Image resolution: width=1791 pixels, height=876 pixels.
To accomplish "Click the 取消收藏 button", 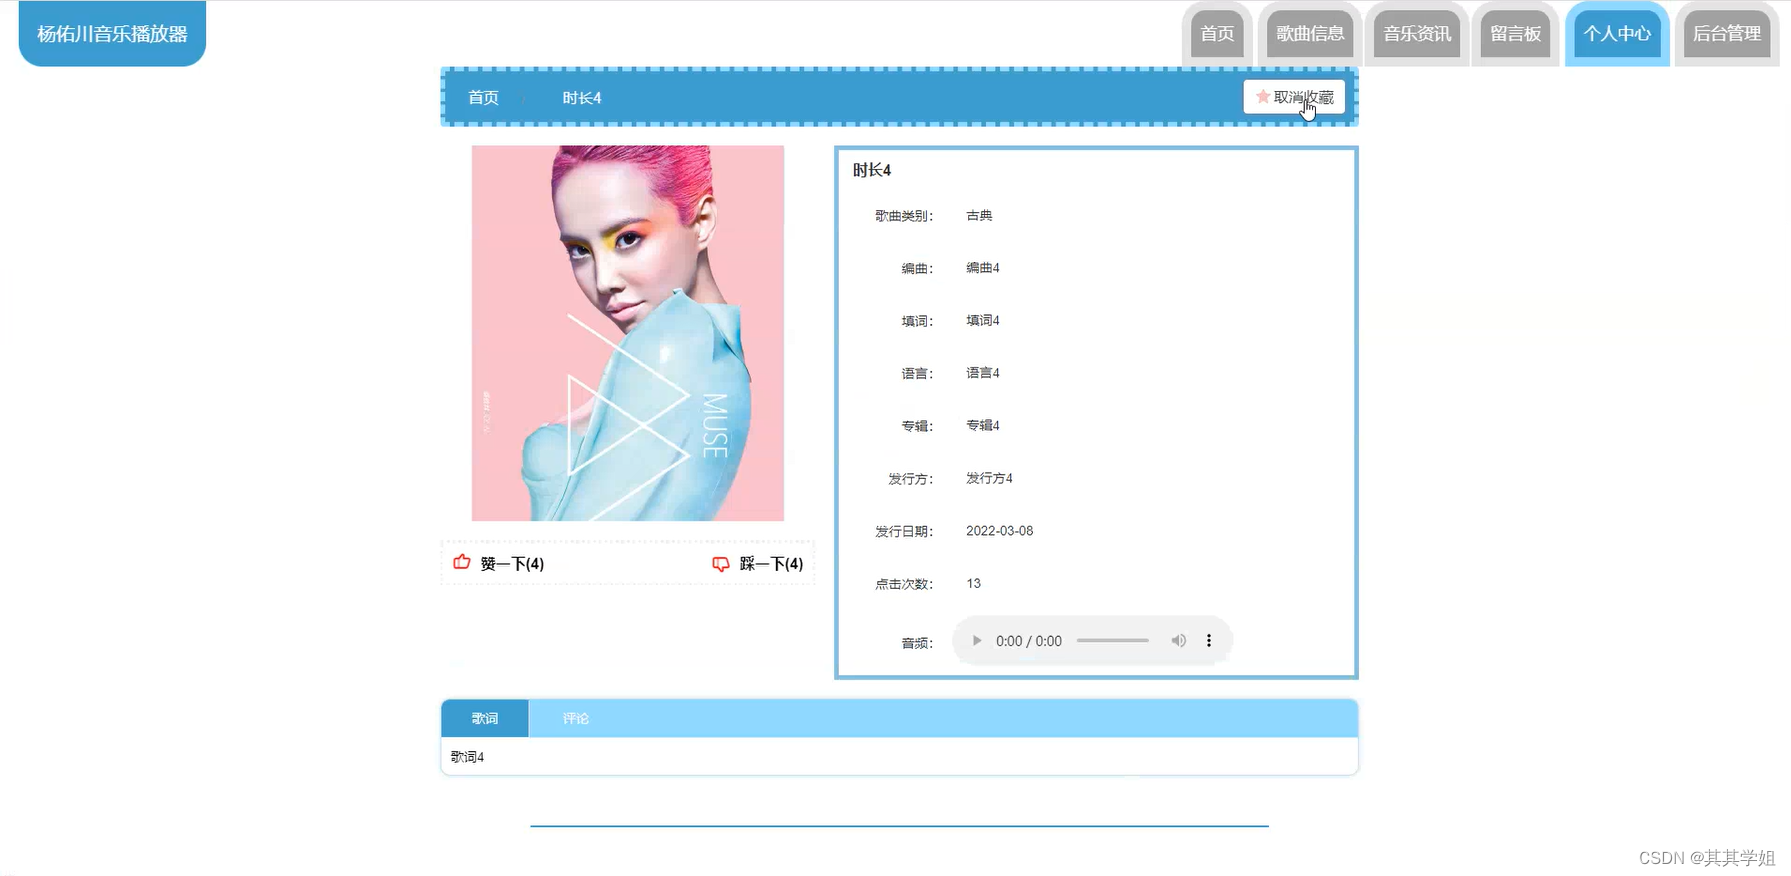I will pos(1294,97).
